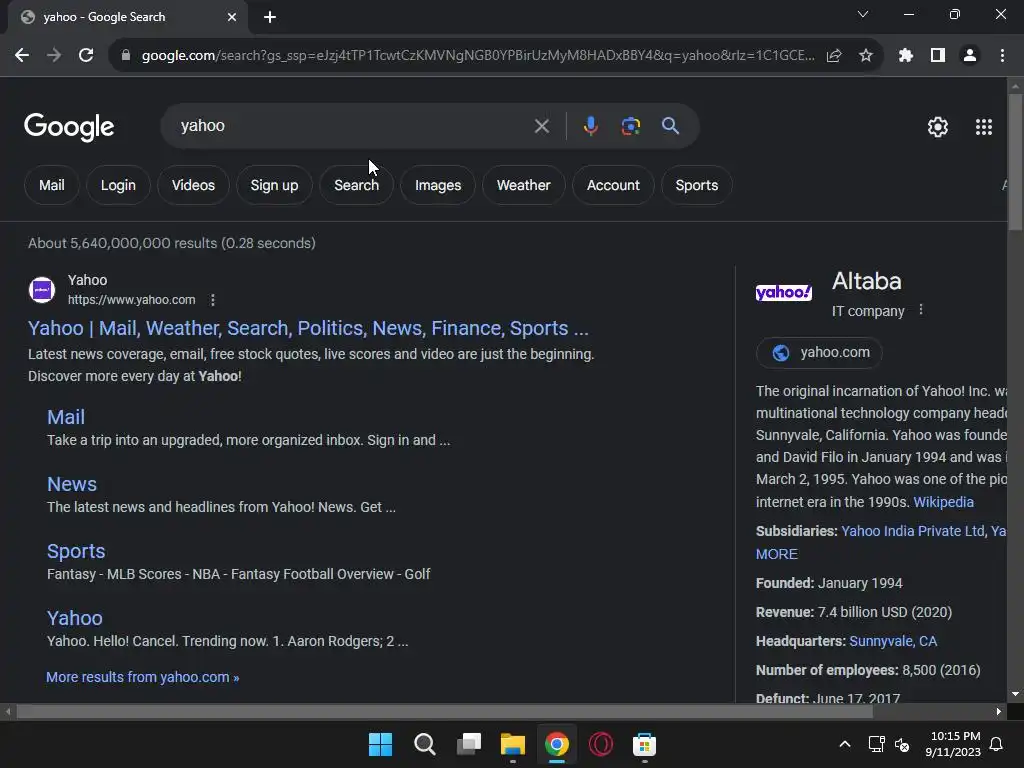Open more options beside IT company
Image resolution: width=1024 pixels, height=768 pixels.
coord(921,310)
